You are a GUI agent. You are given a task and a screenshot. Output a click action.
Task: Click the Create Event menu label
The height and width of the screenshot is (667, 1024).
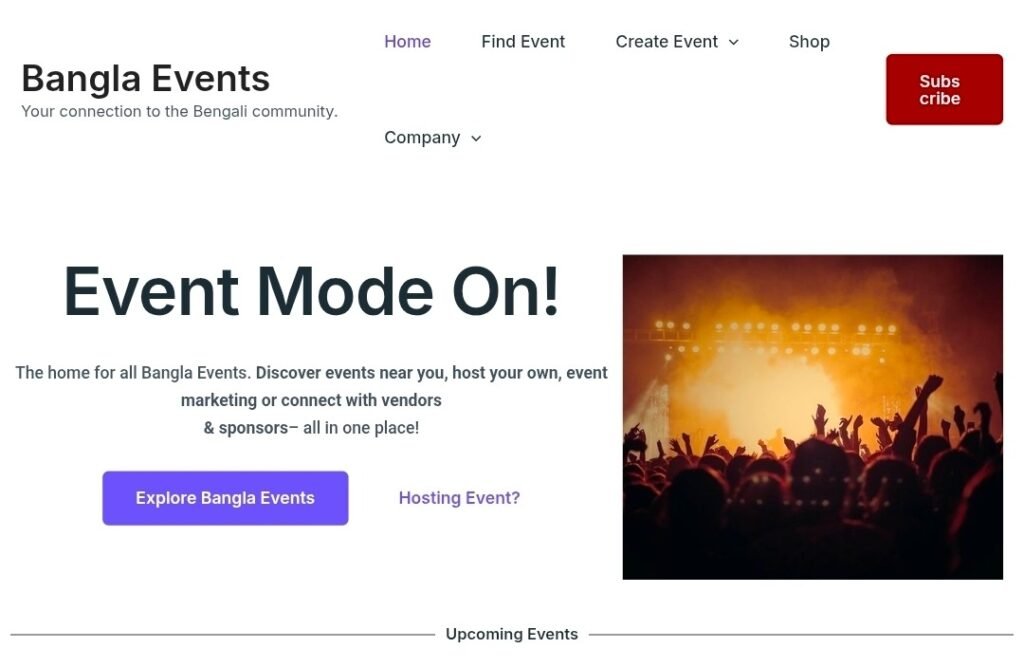(666, 41)
